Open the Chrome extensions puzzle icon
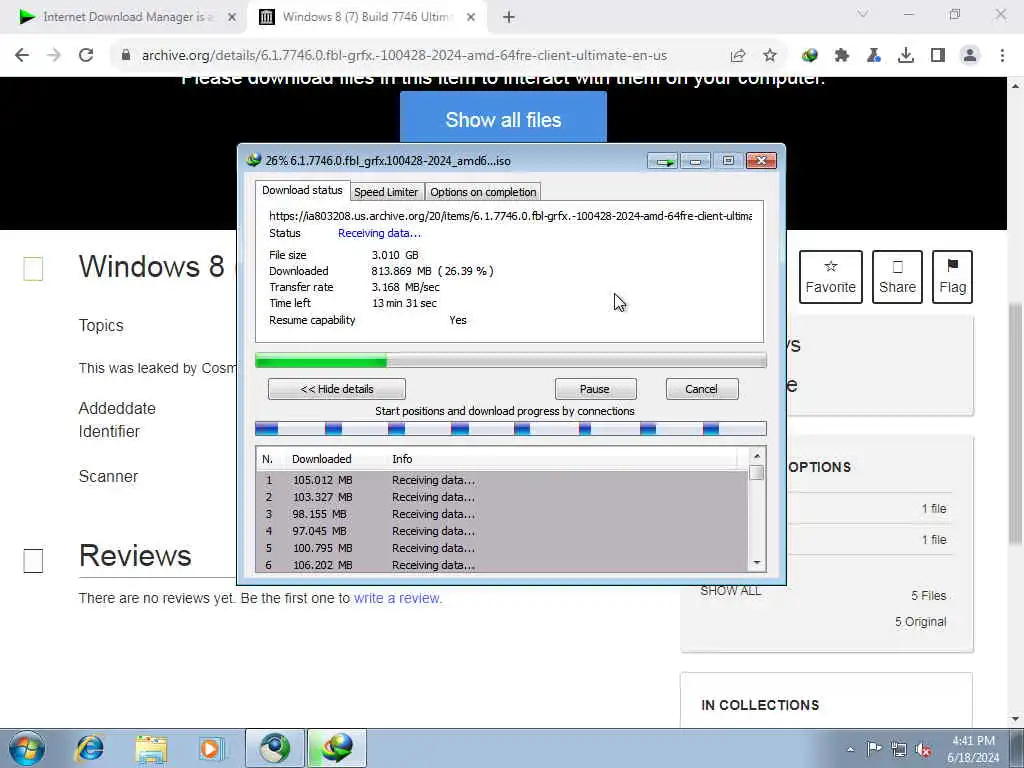 tap(842, 56)
